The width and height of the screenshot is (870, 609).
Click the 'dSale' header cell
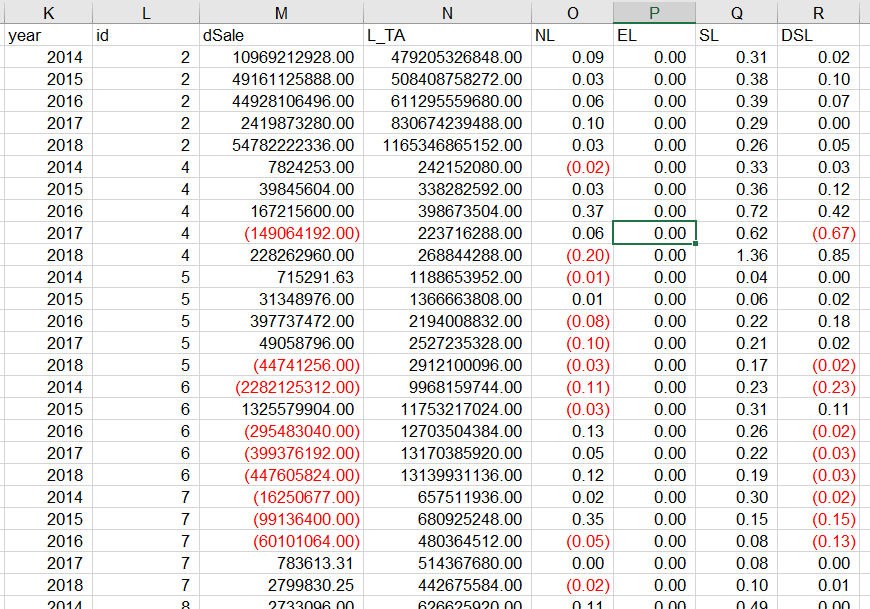coord(281,35)
